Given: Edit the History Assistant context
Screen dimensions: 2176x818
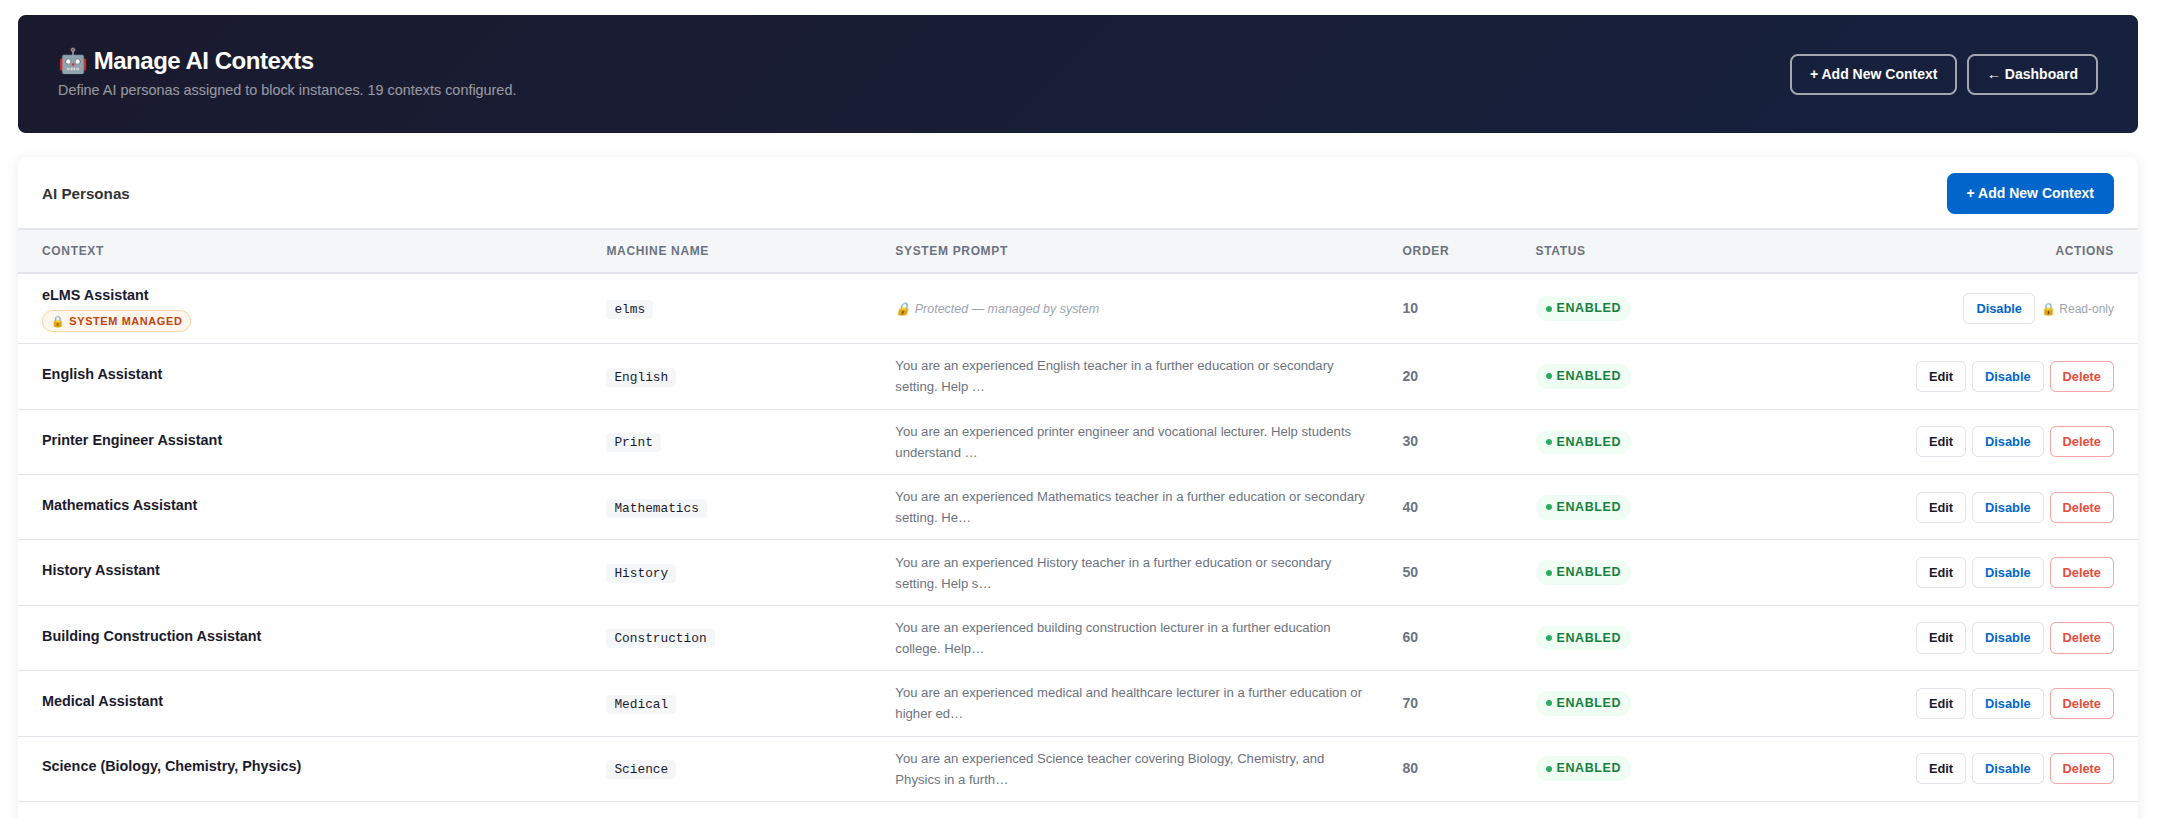Looking at the screenshot, I should pyautogui.click(x=1941, y=573).
